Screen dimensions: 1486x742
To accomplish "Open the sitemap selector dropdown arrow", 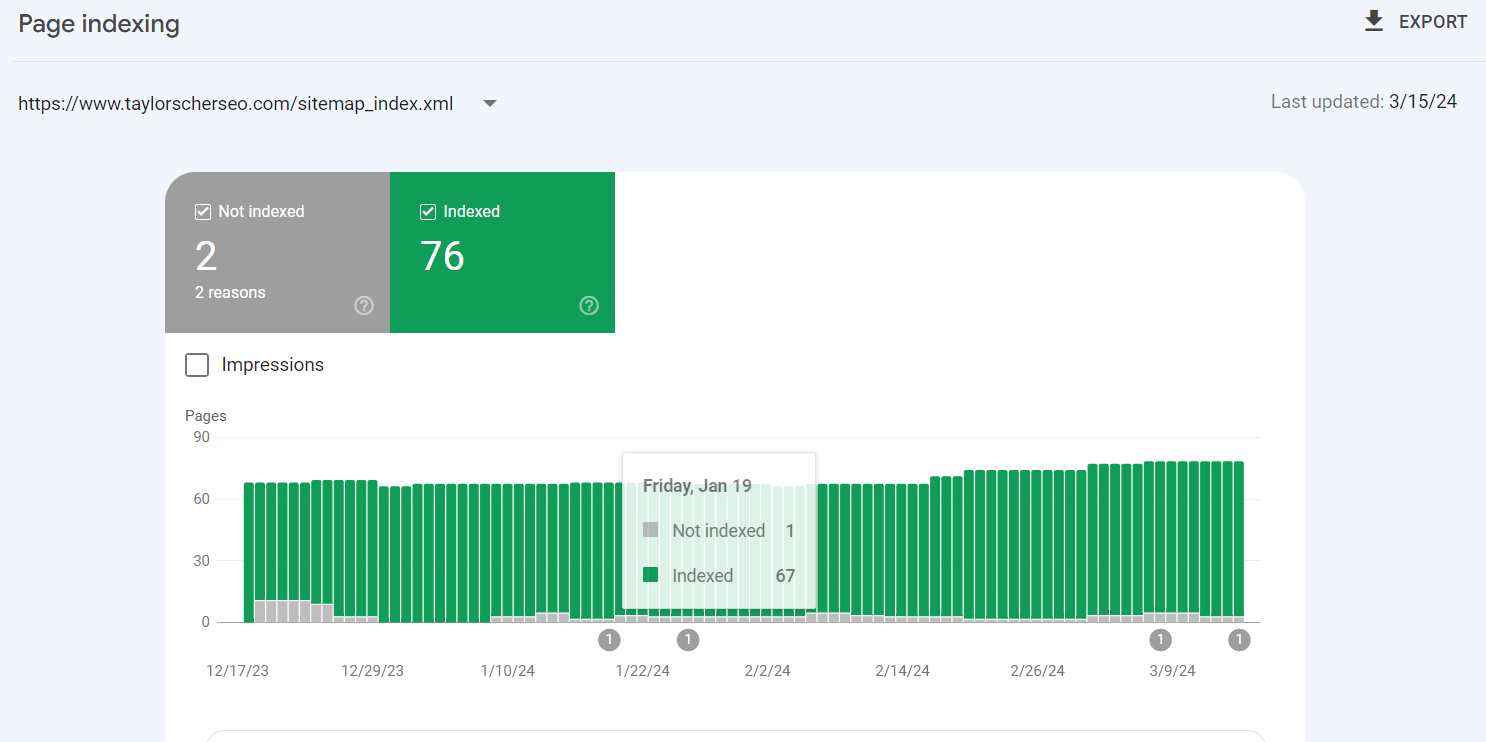I will tap(490, 104).
